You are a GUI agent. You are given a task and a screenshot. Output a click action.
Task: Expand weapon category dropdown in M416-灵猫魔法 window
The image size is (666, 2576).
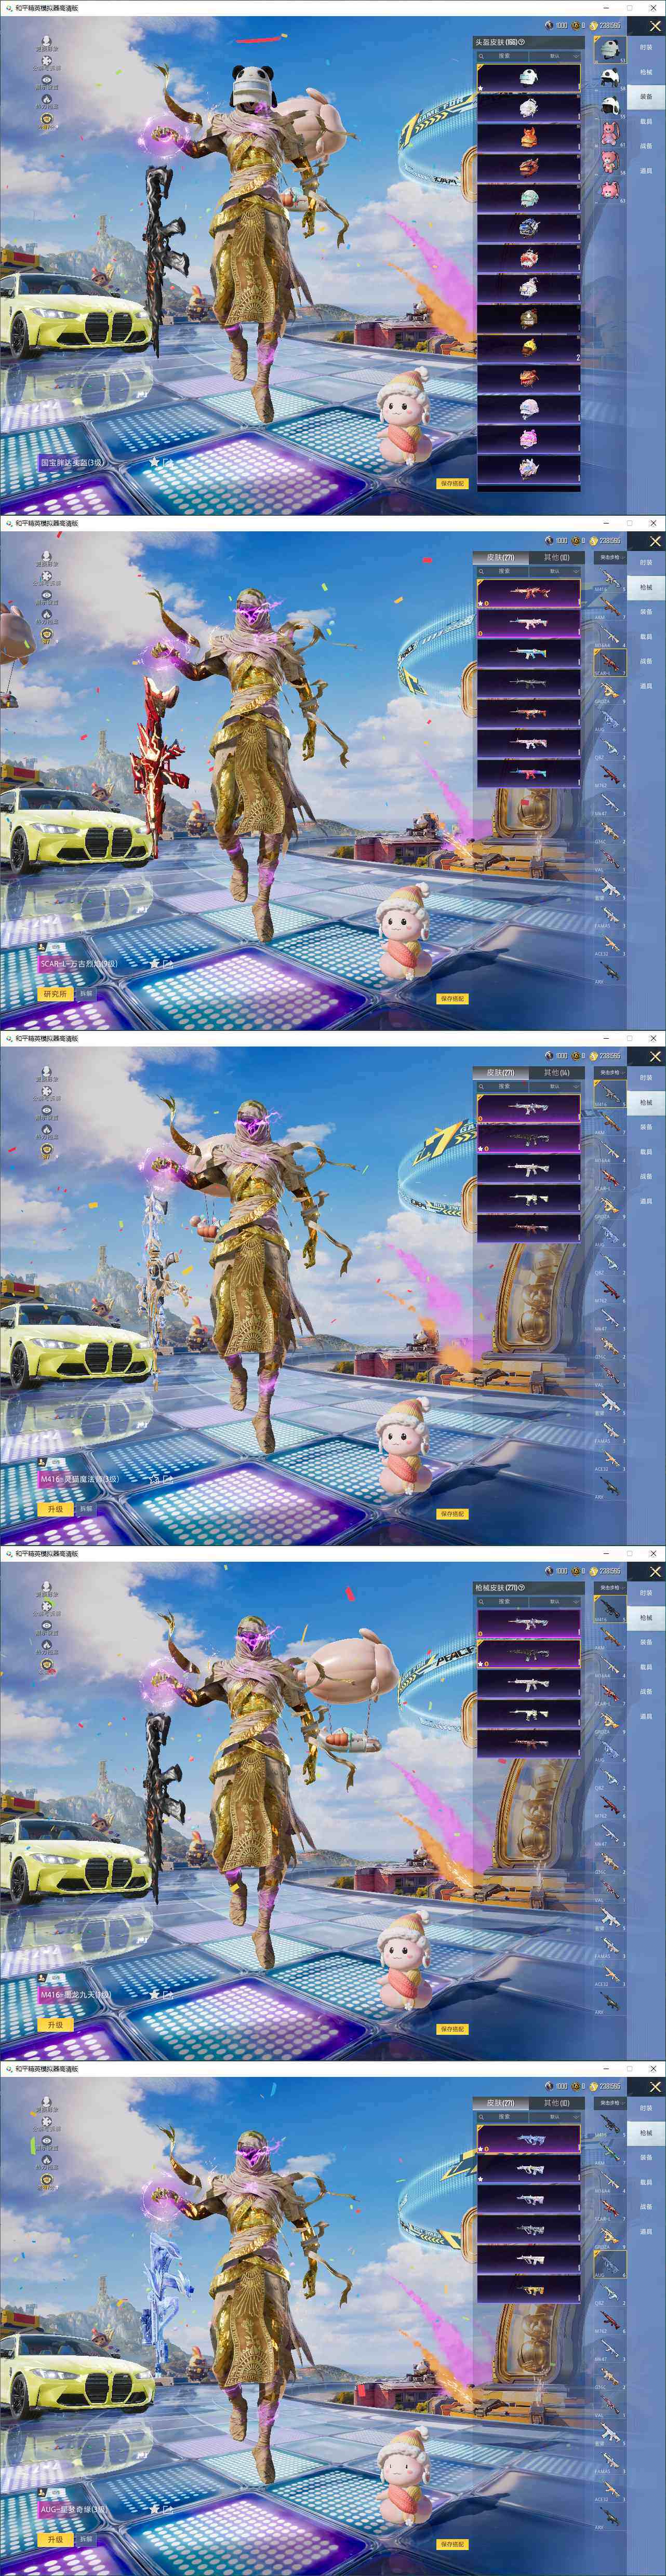(609, 1072)
